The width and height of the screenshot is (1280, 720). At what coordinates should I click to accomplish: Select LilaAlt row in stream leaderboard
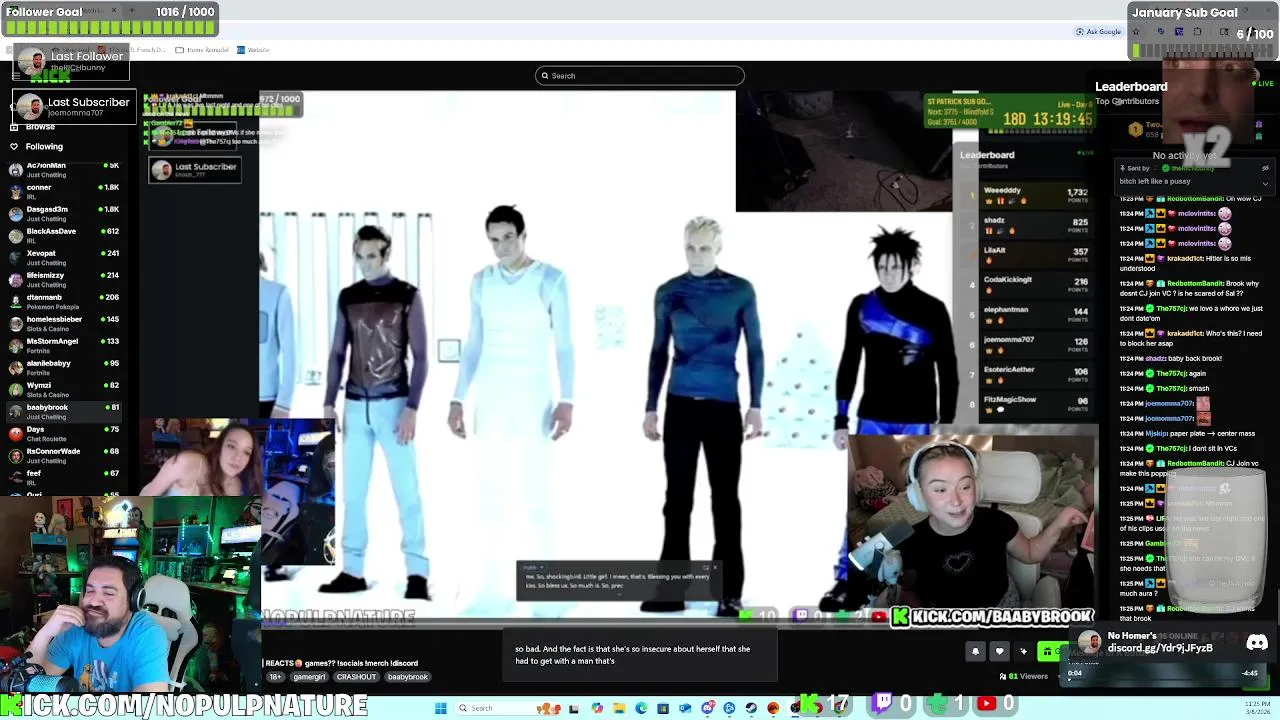click(1028, 255)
